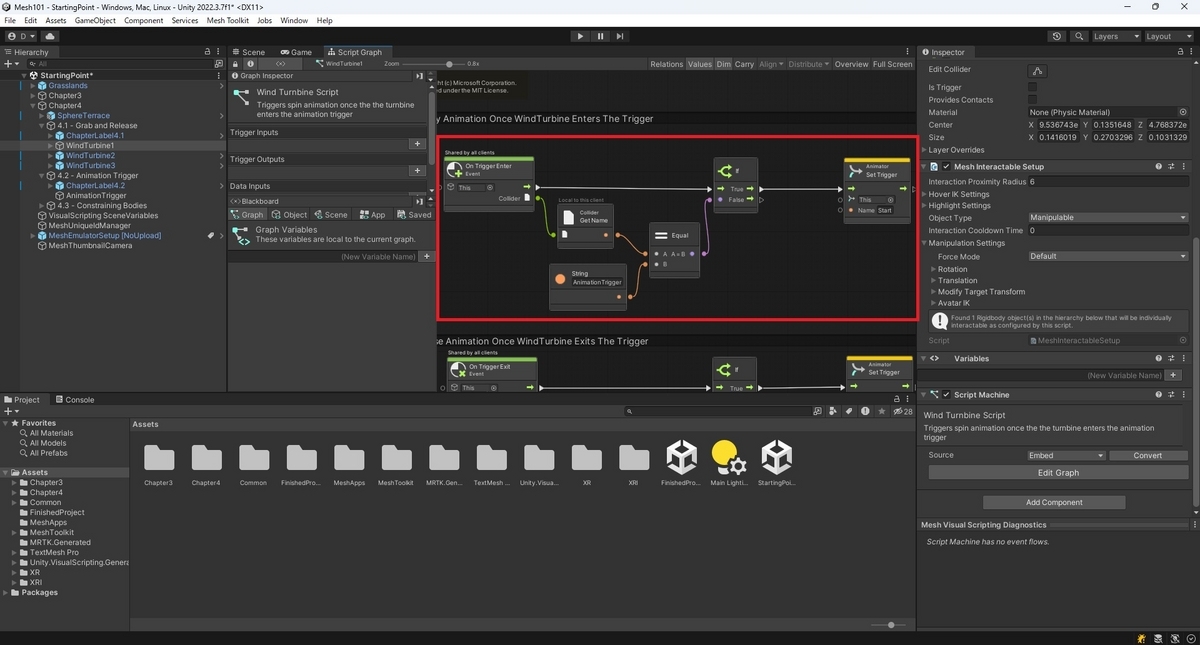Adjust the Project icon size slider
This screenshot has width=1200, height=645.
pyautogui.click(x=890, y=625)
